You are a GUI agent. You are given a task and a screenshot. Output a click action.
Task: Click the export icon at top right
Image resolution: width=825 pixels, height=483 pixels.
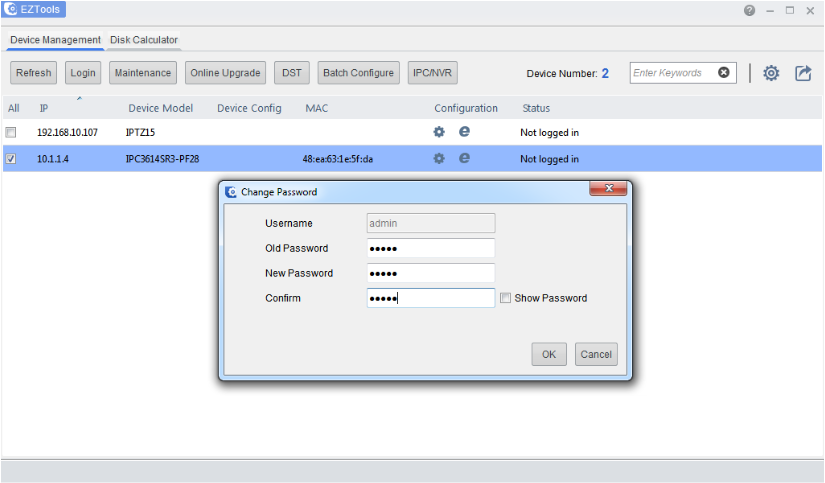[803, 73]
